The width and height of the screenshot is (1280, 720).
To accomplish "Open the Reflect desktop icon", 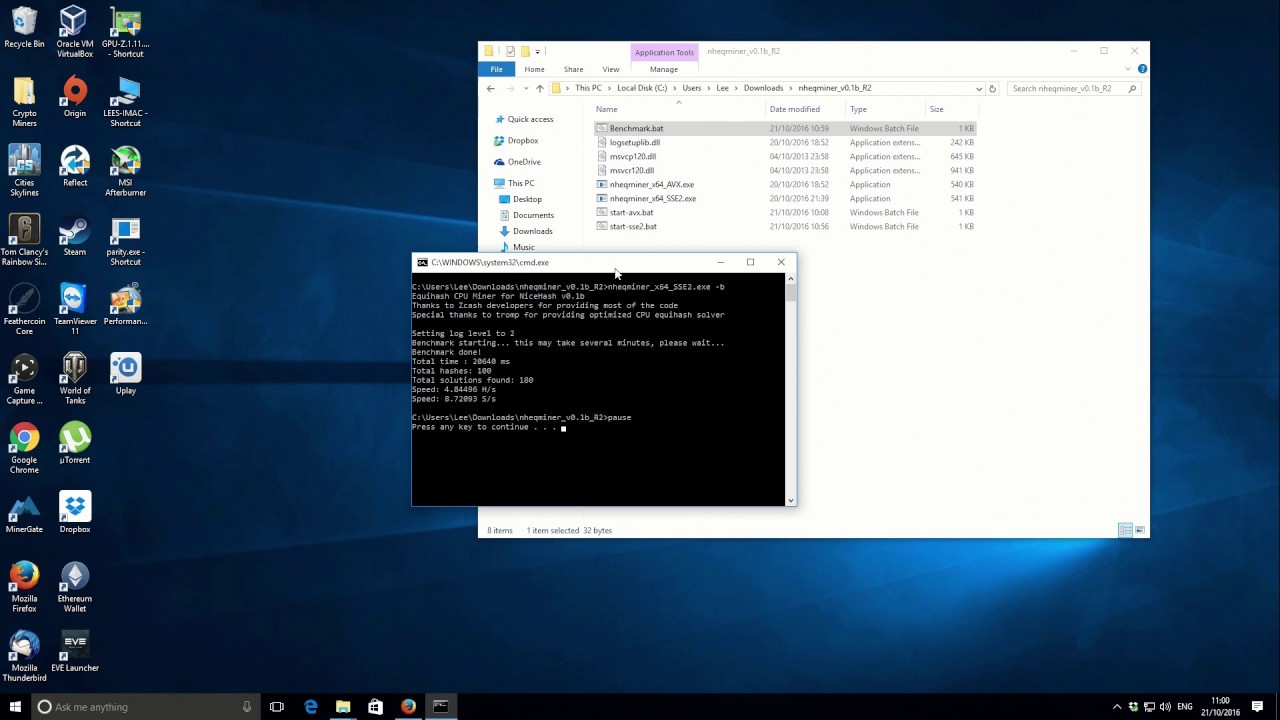I will (74, 166).
